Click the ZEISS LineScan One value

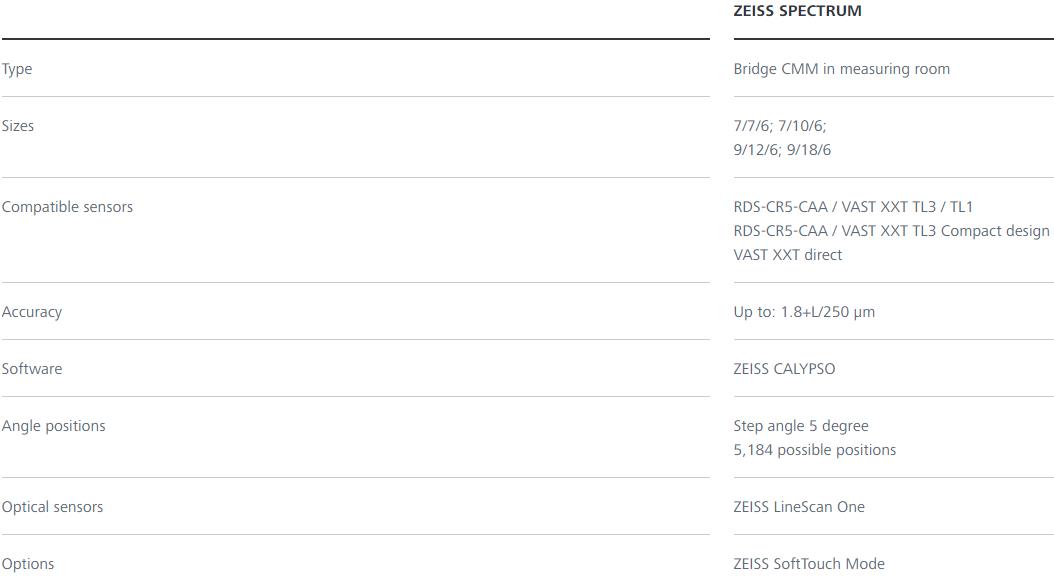tap(798, 507)
